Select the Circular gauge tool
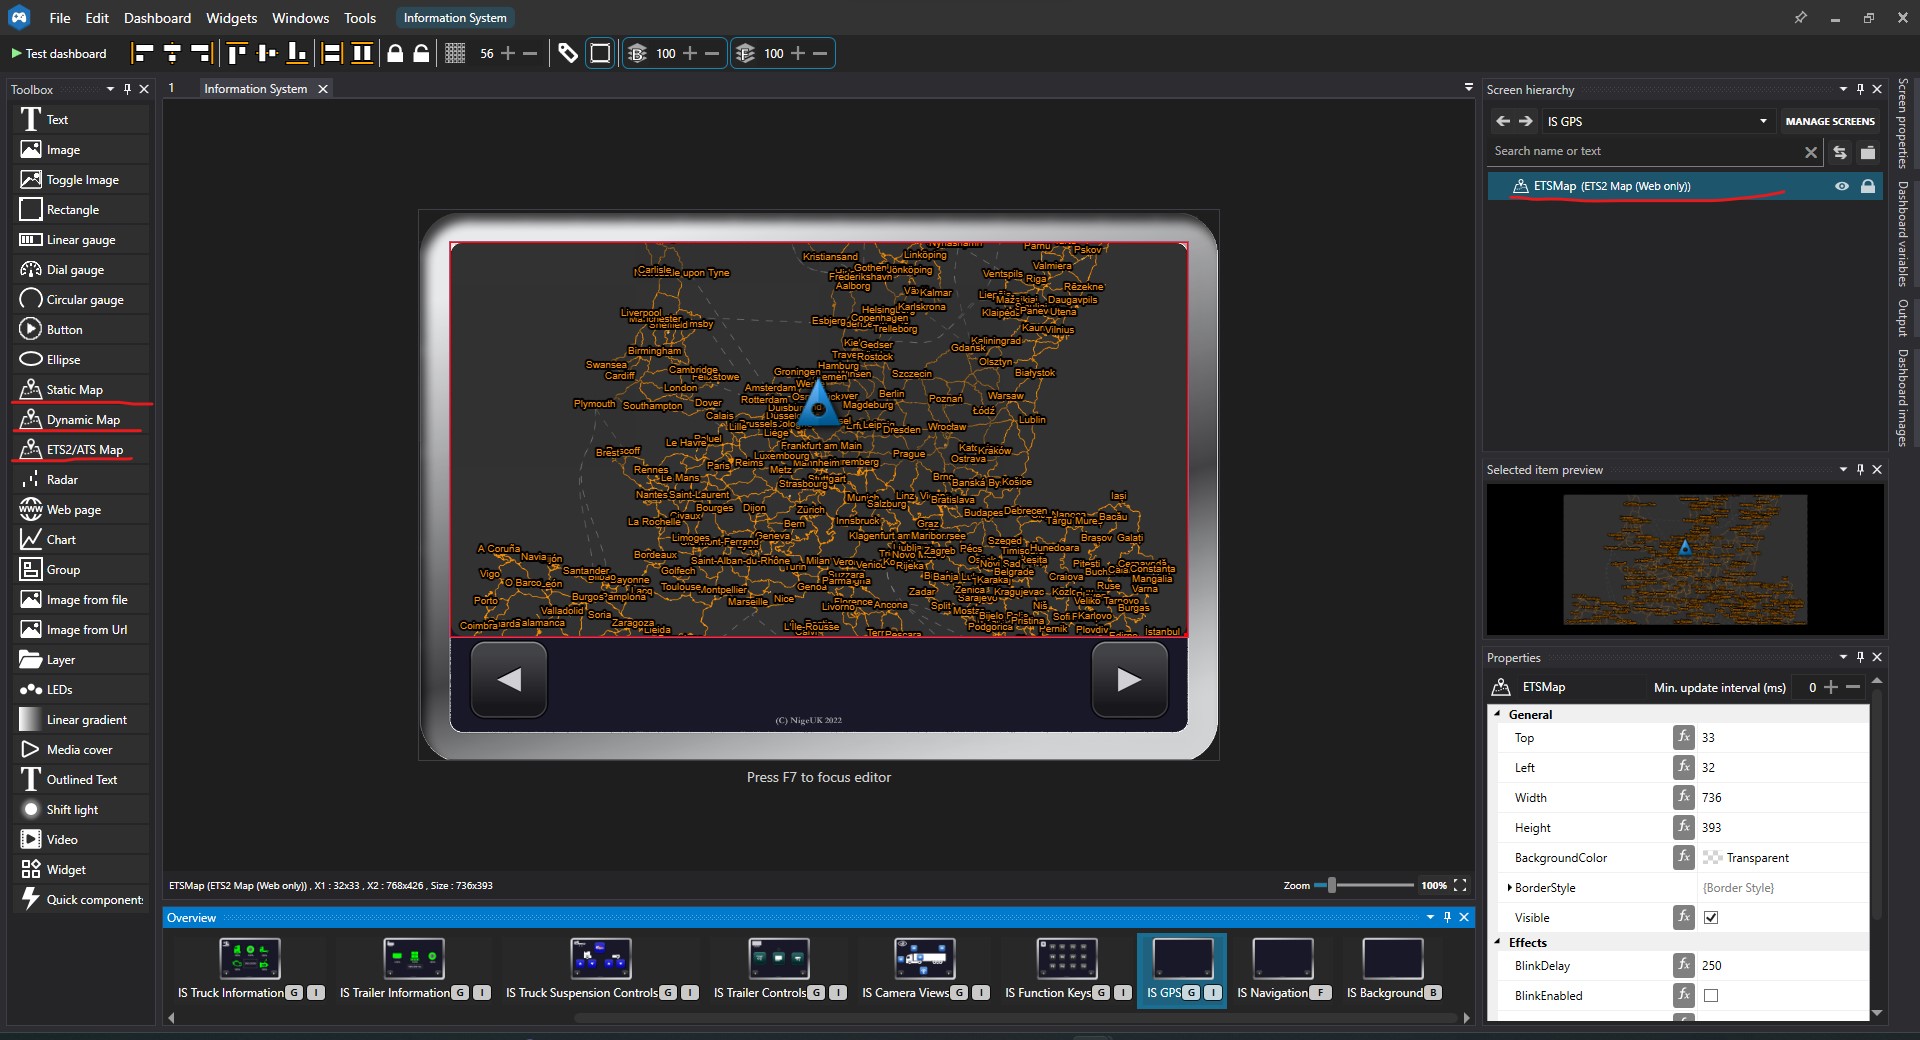The height and width of the screenshot is (1040, 1920). (82, 299)
